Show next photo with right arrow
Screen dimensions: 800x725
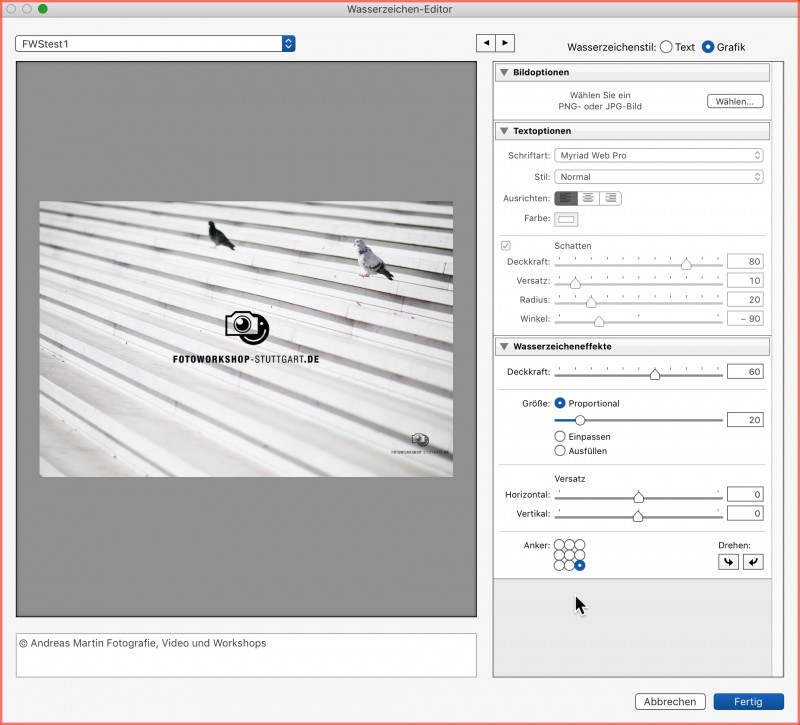(x=505, y=43)
